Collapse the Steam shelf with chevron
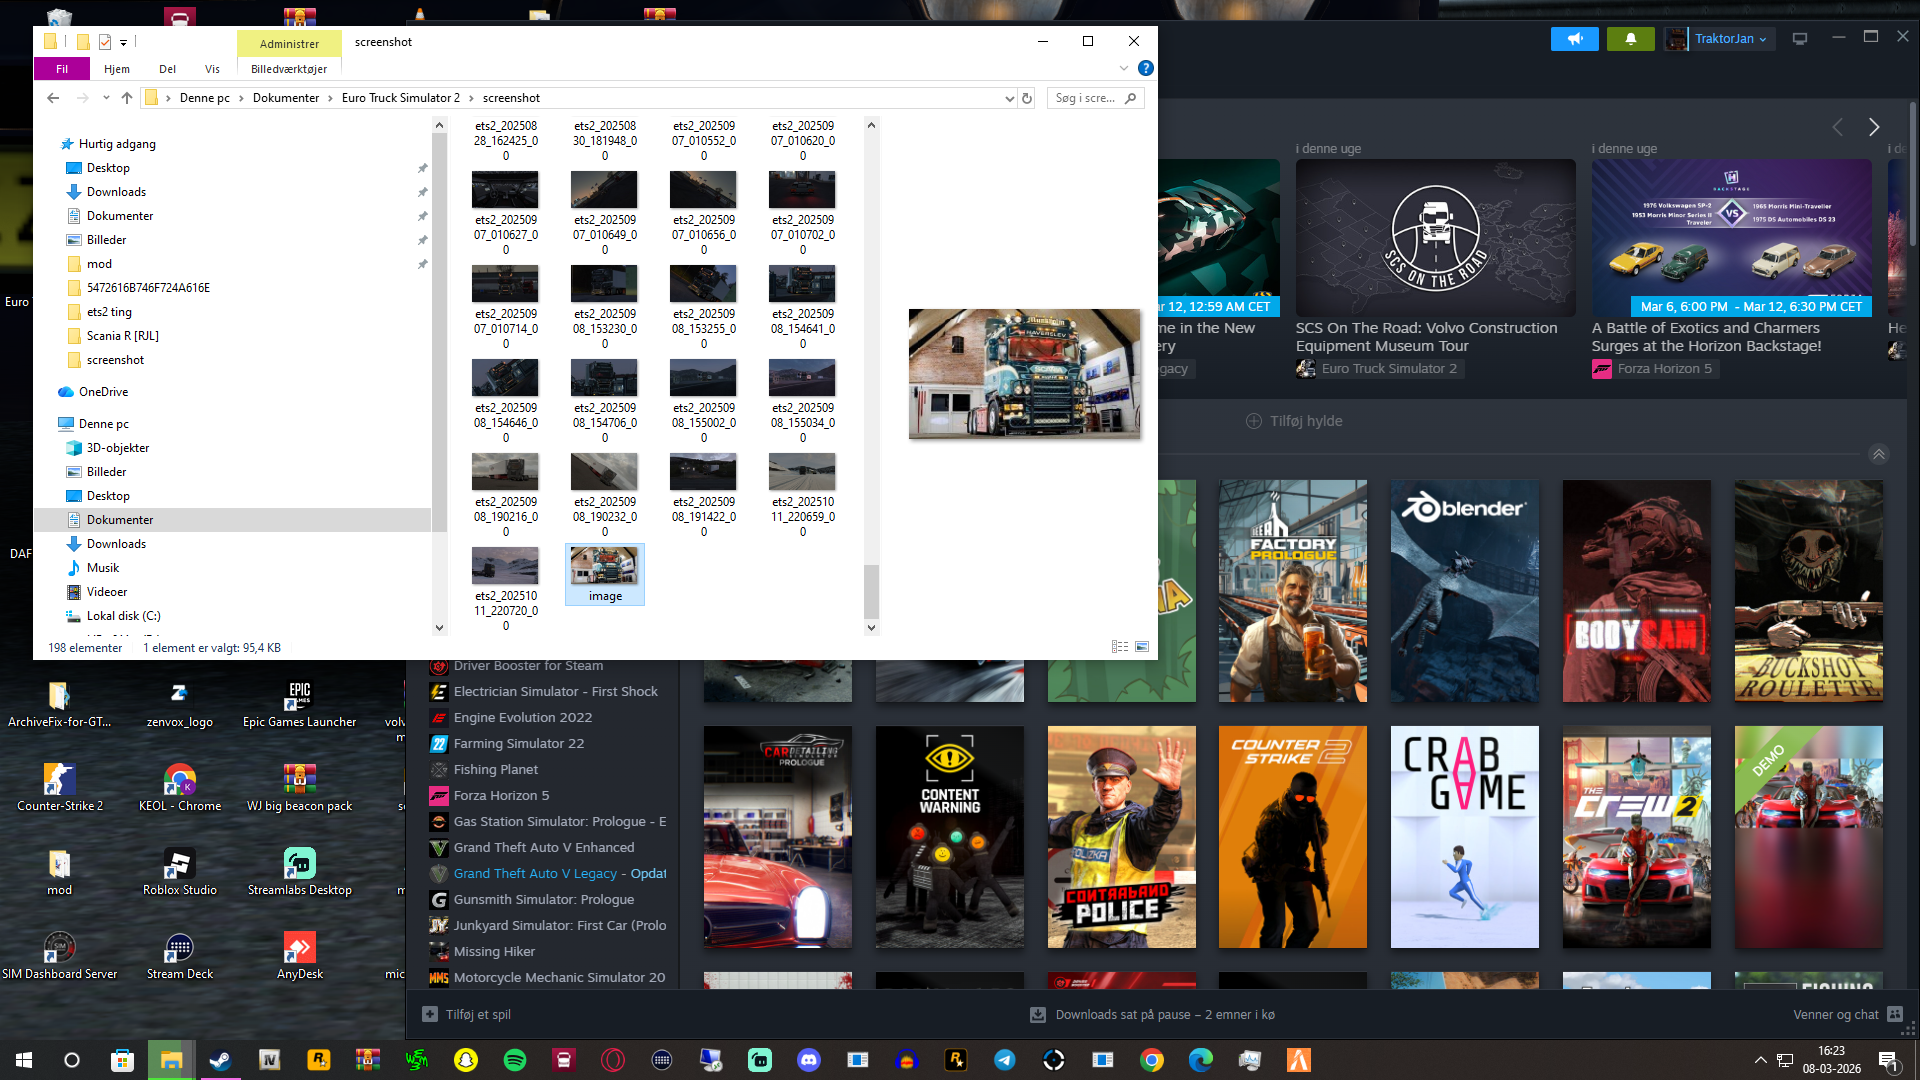The image size is (1920, 1080). coord(1879,454)
